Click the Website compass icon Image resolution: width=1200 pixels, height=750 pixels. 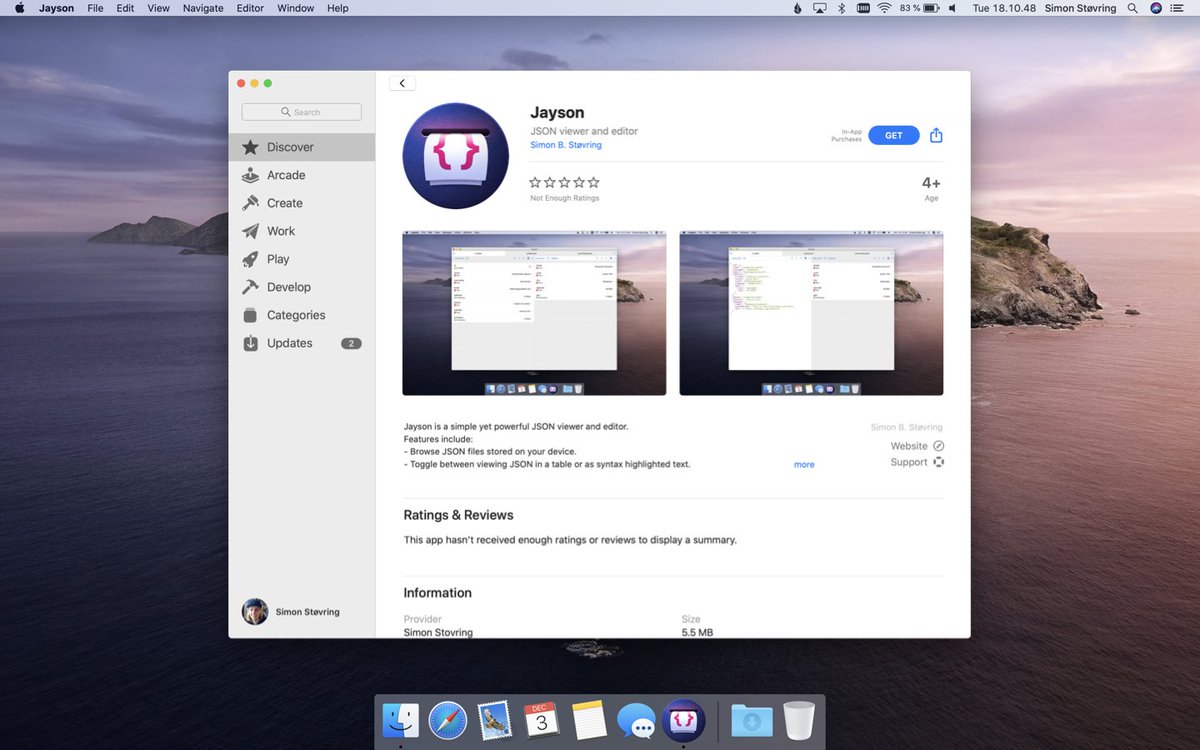[938, 446]
